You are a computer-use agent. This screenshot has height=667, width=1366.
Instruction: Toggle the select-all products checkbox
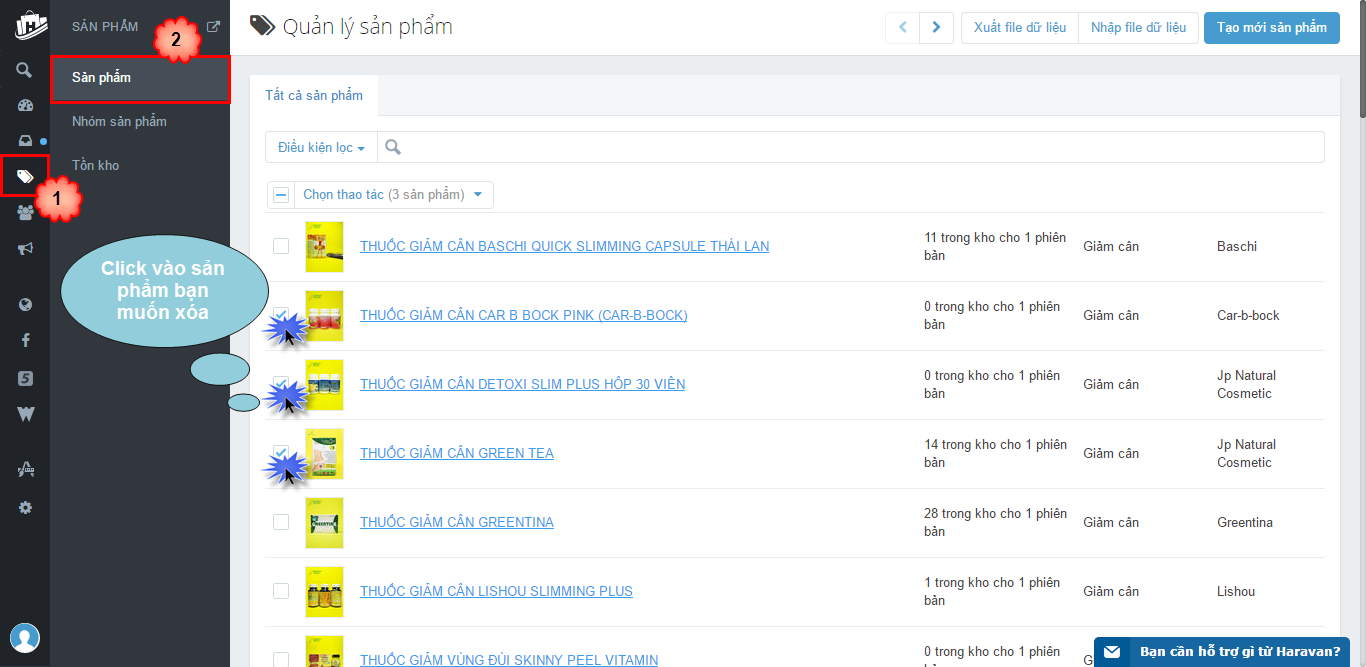pyautogui.click(x=281, y=195)
